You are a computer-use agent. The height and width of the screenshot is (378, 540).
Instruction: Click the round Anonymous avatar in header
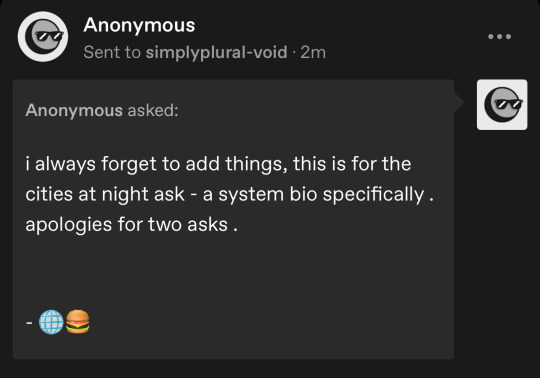(x=43, y=36)
